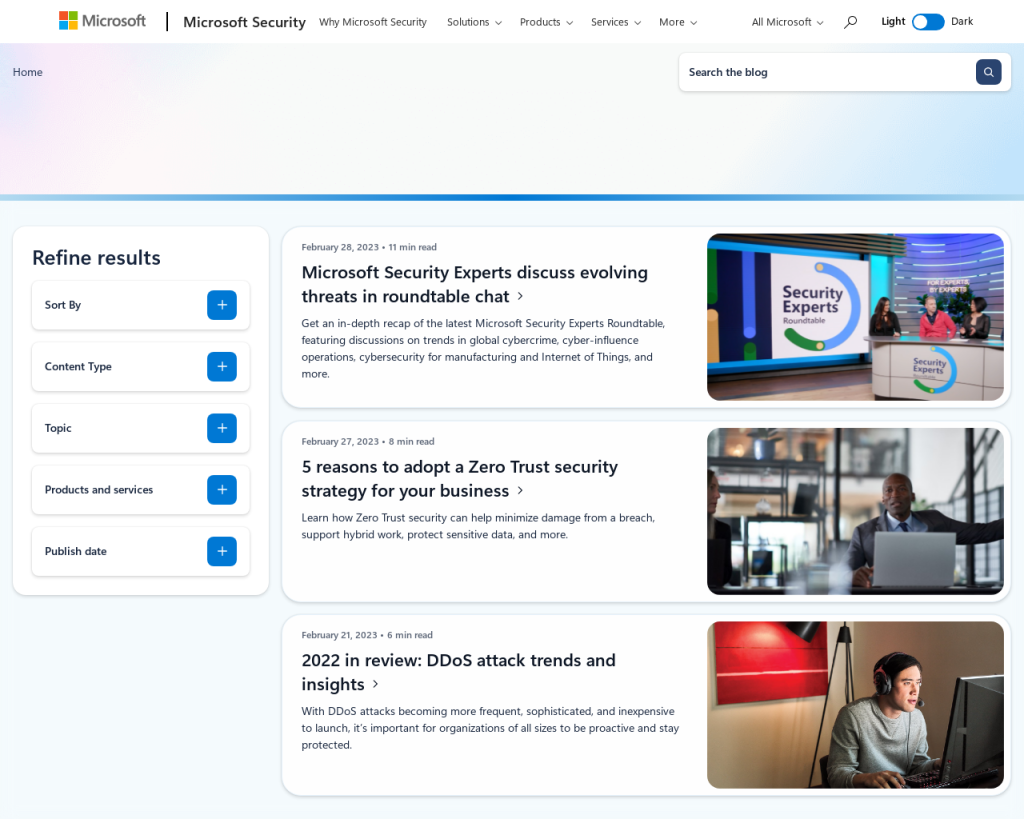Open 2022 DDoS attack trends article
The height and width of the screenshot is (819, 1024).
(458, 672)
